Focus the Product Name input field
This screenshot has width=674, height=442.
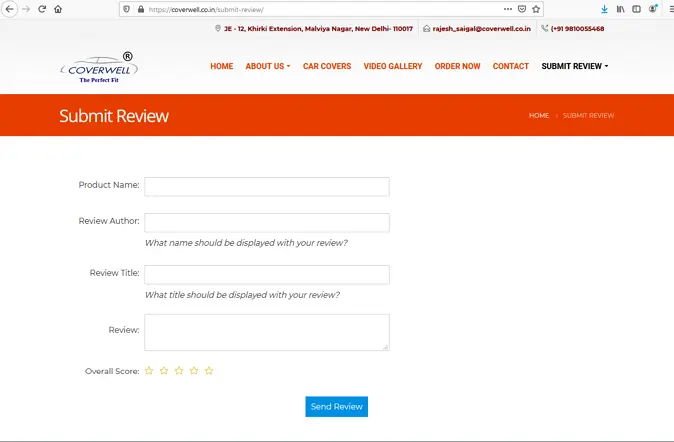[x=266, y=187]
